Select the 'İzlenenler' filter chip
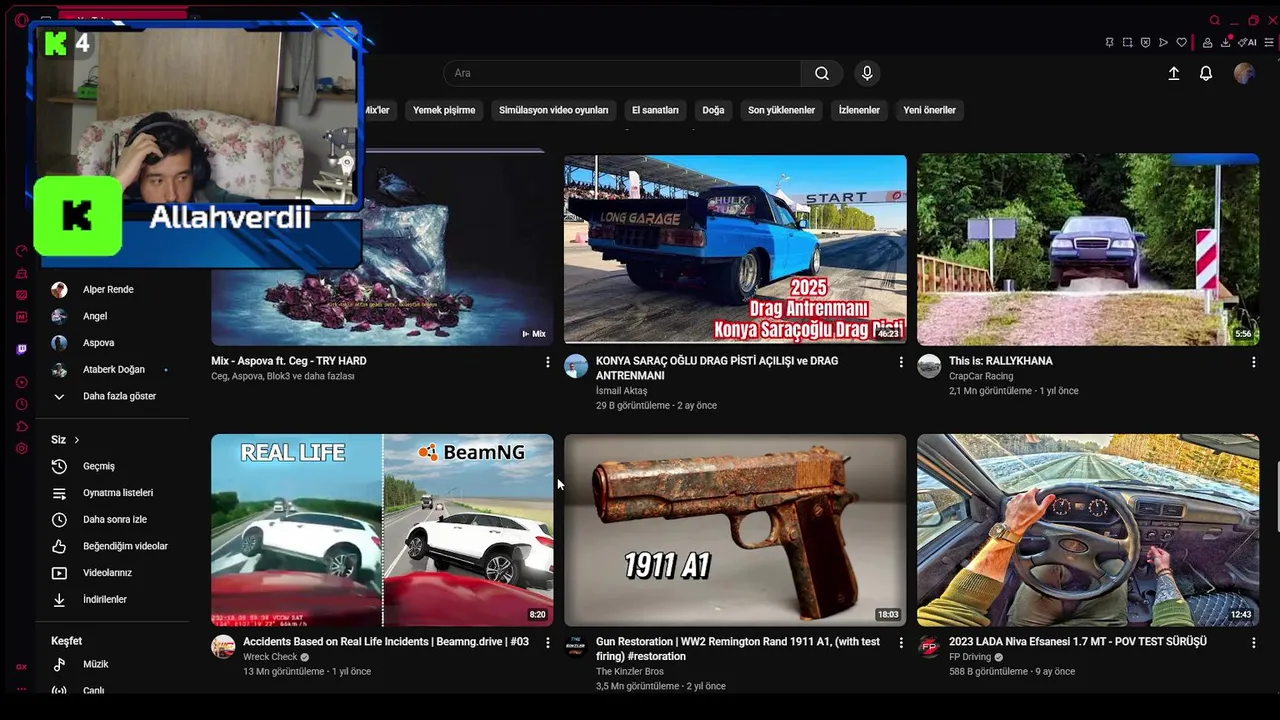Image resolution: width=1280 pixels, height=720 pixels. tap(859, 110)
